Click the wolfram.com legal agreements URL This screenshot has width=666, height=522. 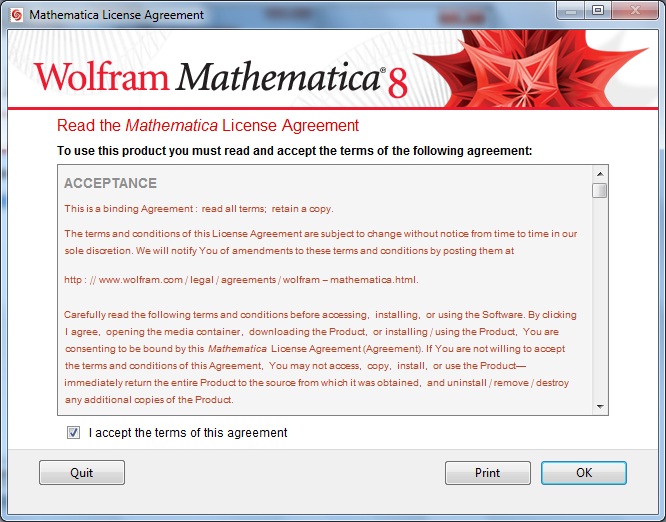pyautogui.click(x=241, y=280)
